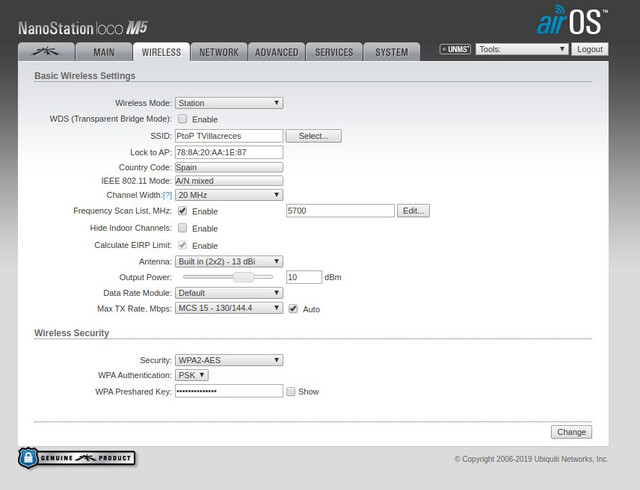The image size is (640, 490).
Task: Click the UNMS badge icon
Action: 455,49
